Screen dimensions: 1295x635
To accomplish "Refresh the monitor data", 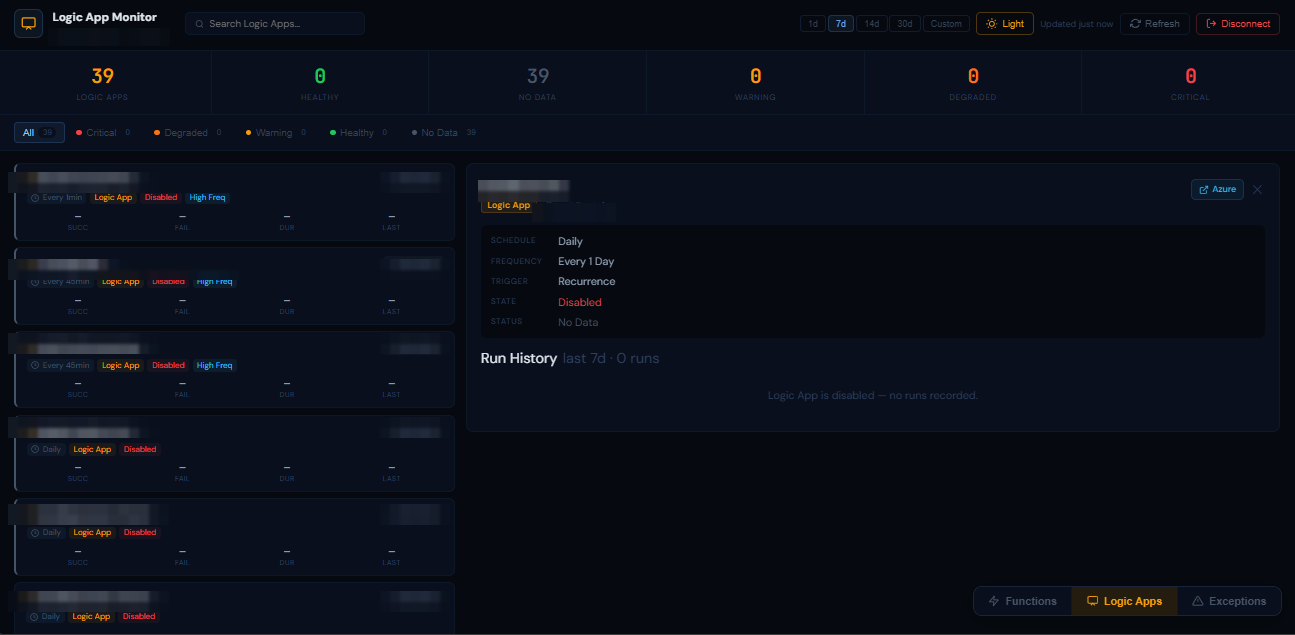I will (1154, 24).
